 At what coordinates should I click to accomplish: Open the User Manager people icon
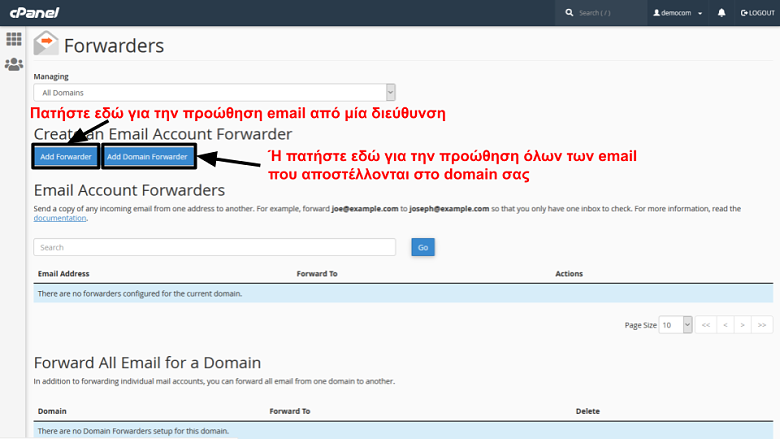(x=13, y=64)
